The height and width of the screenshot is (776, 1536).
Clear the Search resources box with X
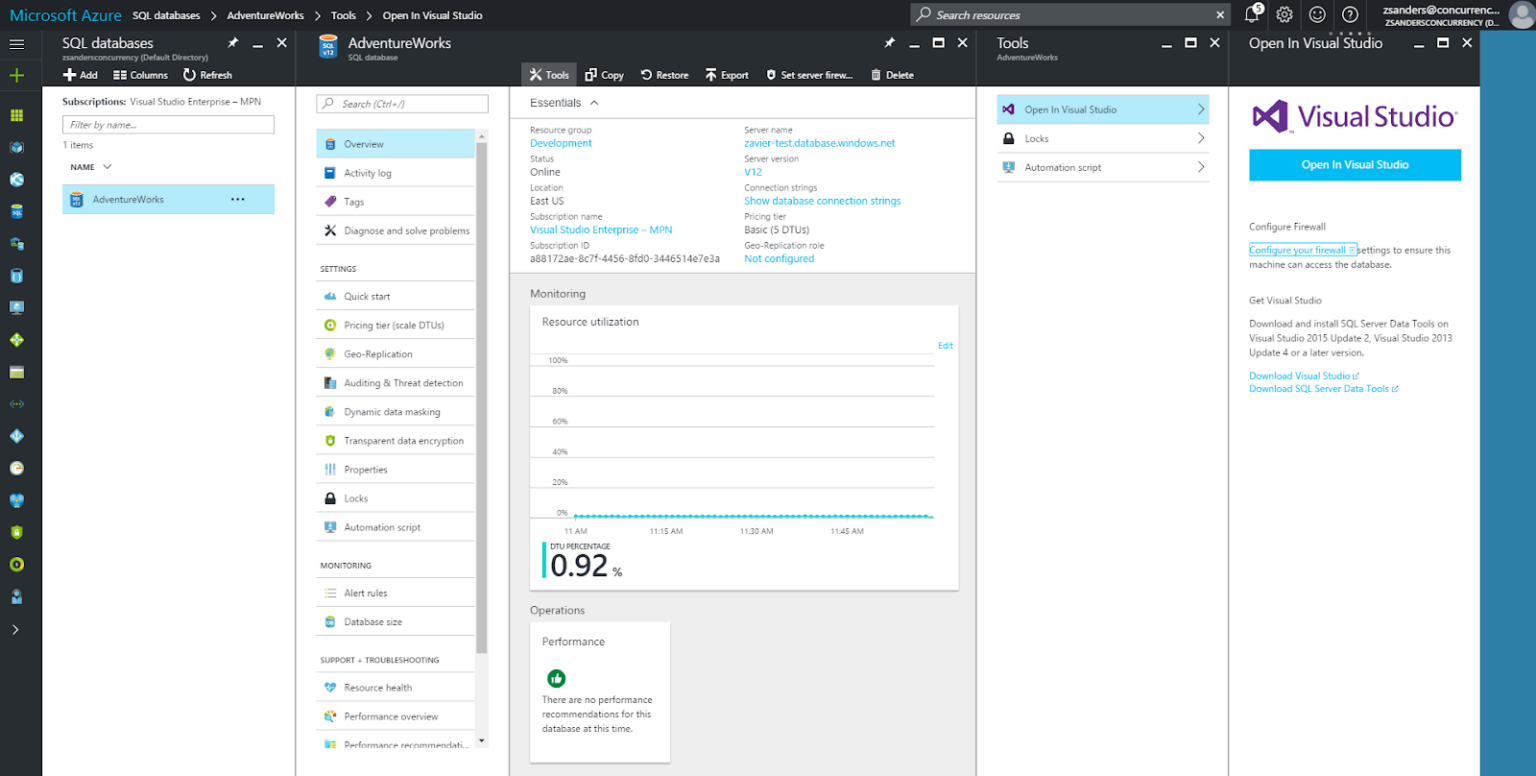(1220, 15)
